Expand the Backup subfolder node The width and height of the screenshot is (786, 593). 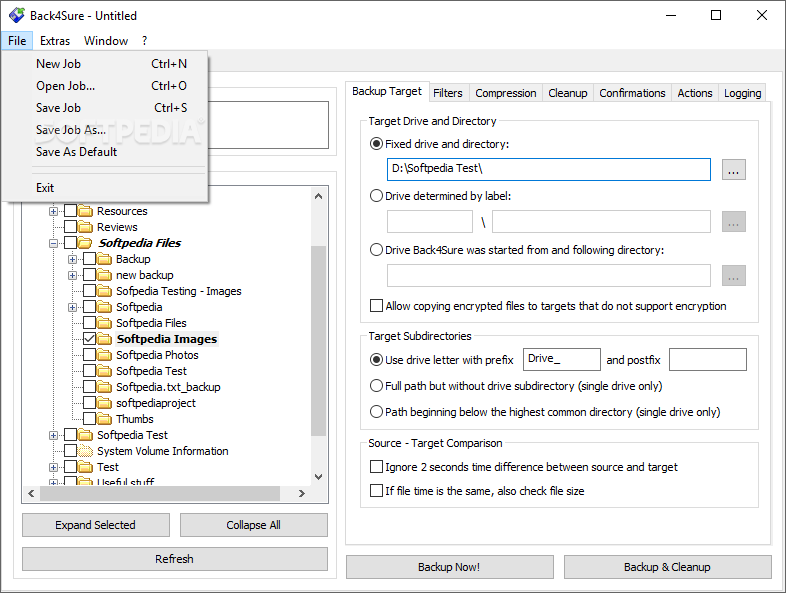coord(72,260)
